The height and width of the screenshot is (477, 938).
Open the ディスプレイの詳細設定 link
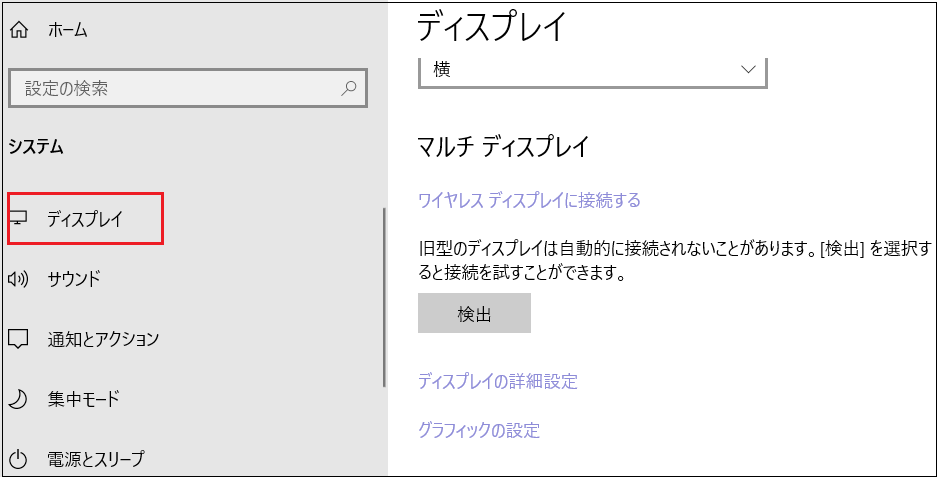pos(497,381)
